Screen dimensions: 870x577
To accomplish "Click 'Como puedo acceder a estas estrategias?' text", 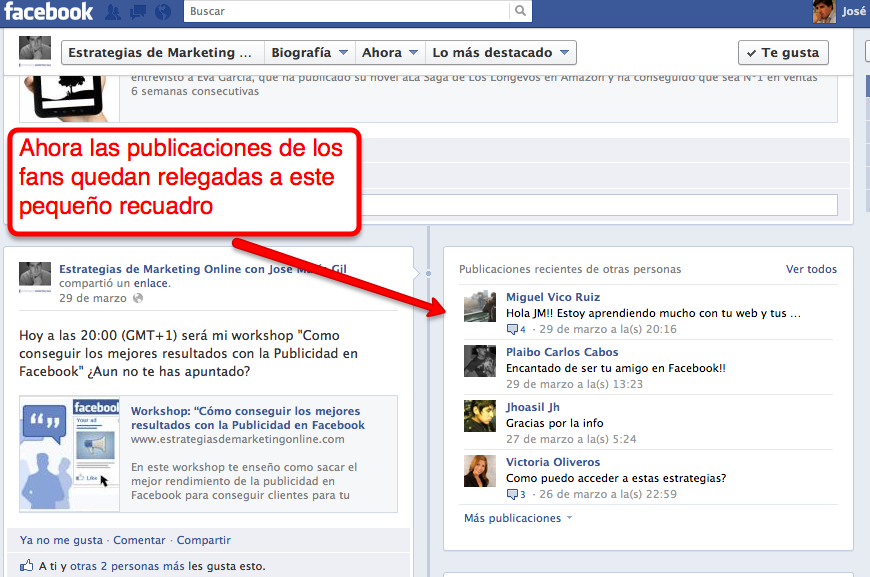I will tap(616, 478).
